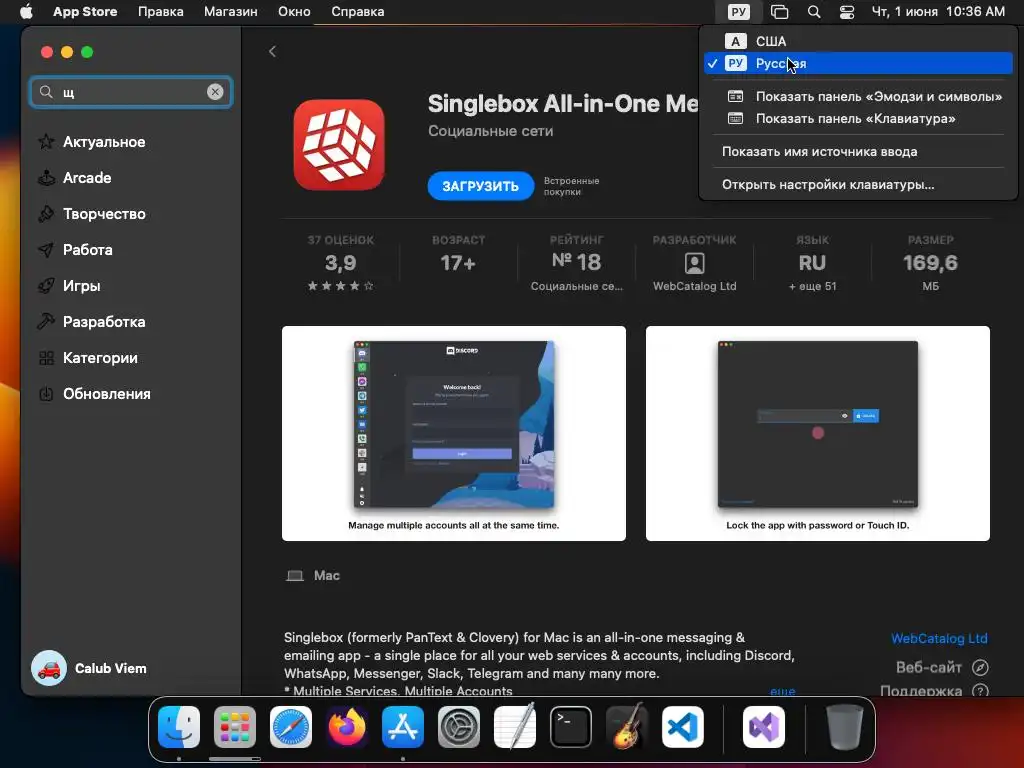This screenshot has width=1024, height=768.
Task: Open Finder from the Dock
Action: coord(179,727)
